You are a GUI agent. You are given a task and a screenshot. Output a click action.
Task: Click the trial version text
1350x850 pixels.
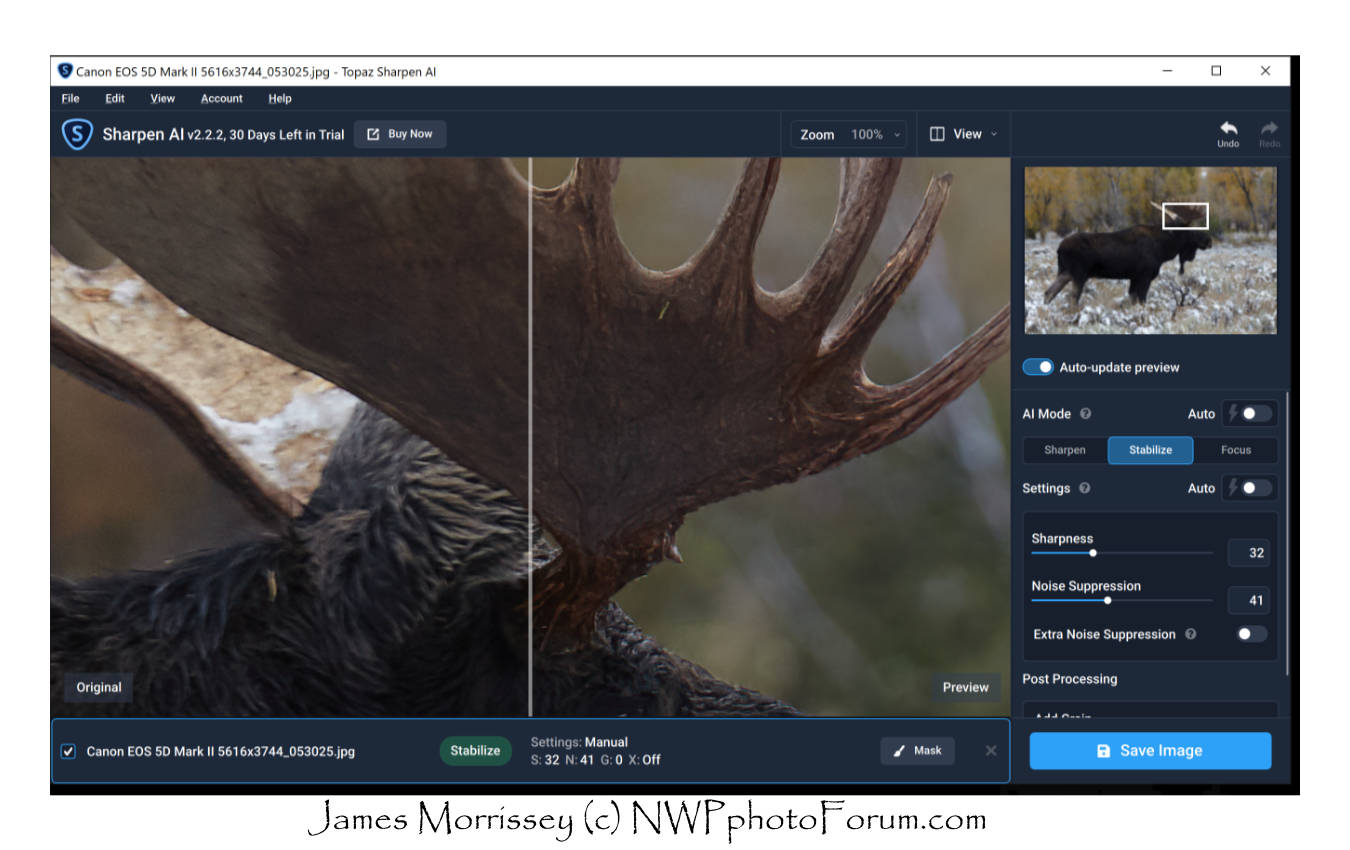[x=265, y=134]
